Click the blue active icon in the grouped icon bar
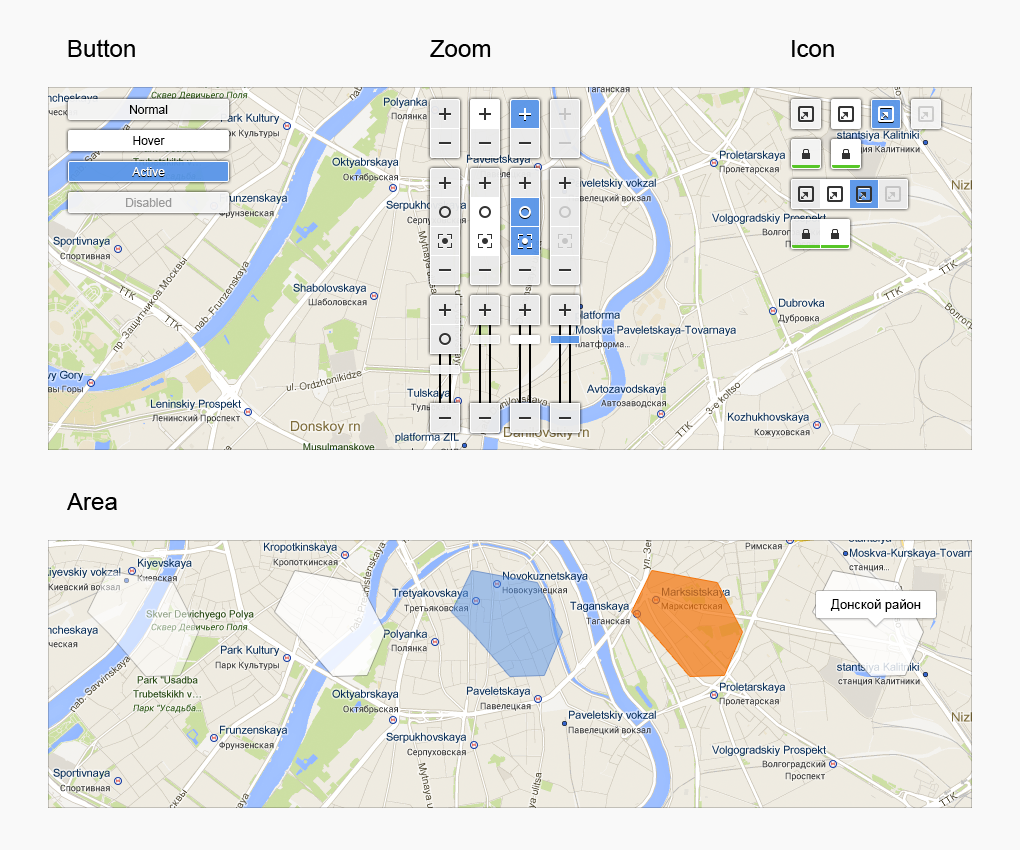Screen dimensions: 1020x850 coord(863,194)
